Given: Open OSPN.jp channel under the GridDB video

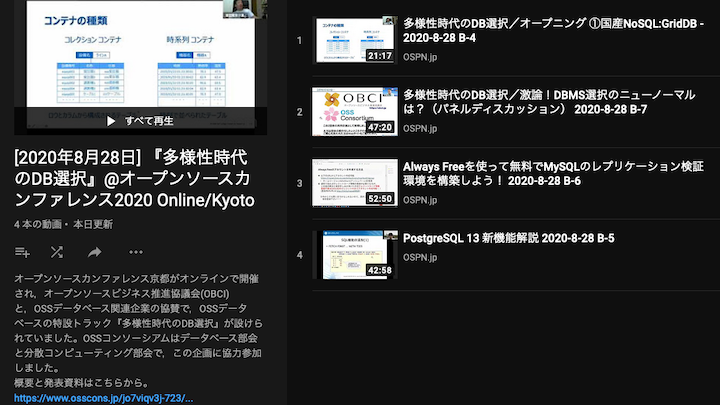Looking at the screenshot, I should pos(420,57).
